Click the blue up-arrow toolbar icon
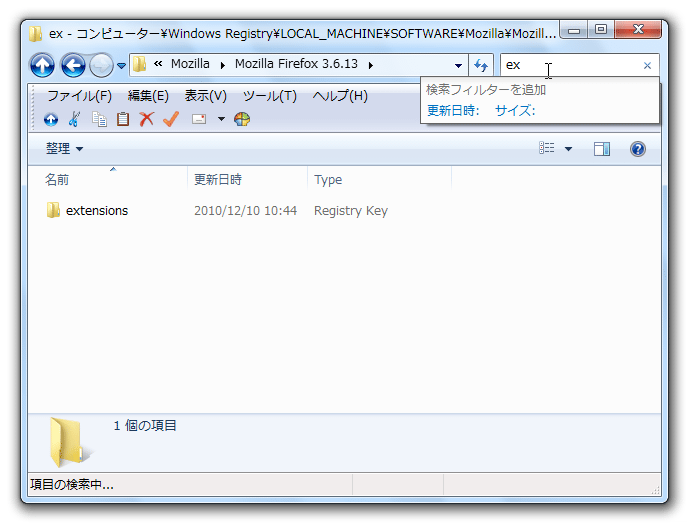The height and width of the screenshot is (526, 692). (x=51, y=119)
